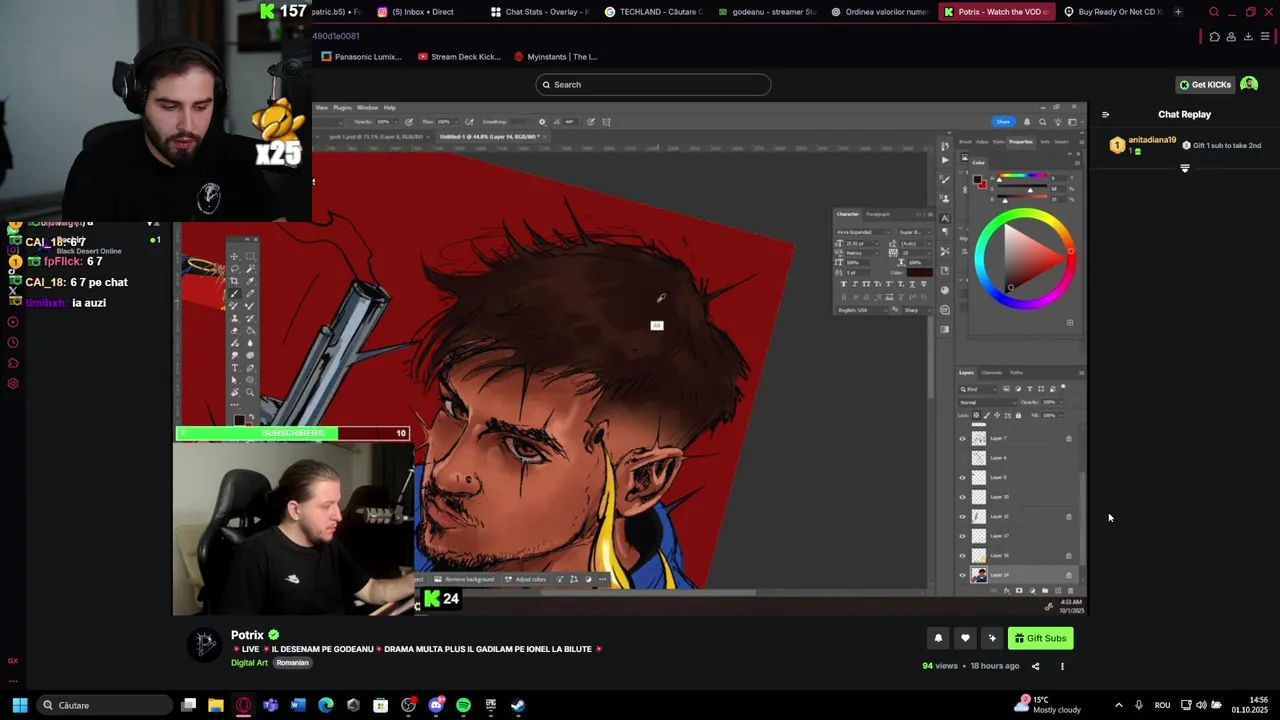Adjust the Hue slider in Color panel

point(1022,175)
